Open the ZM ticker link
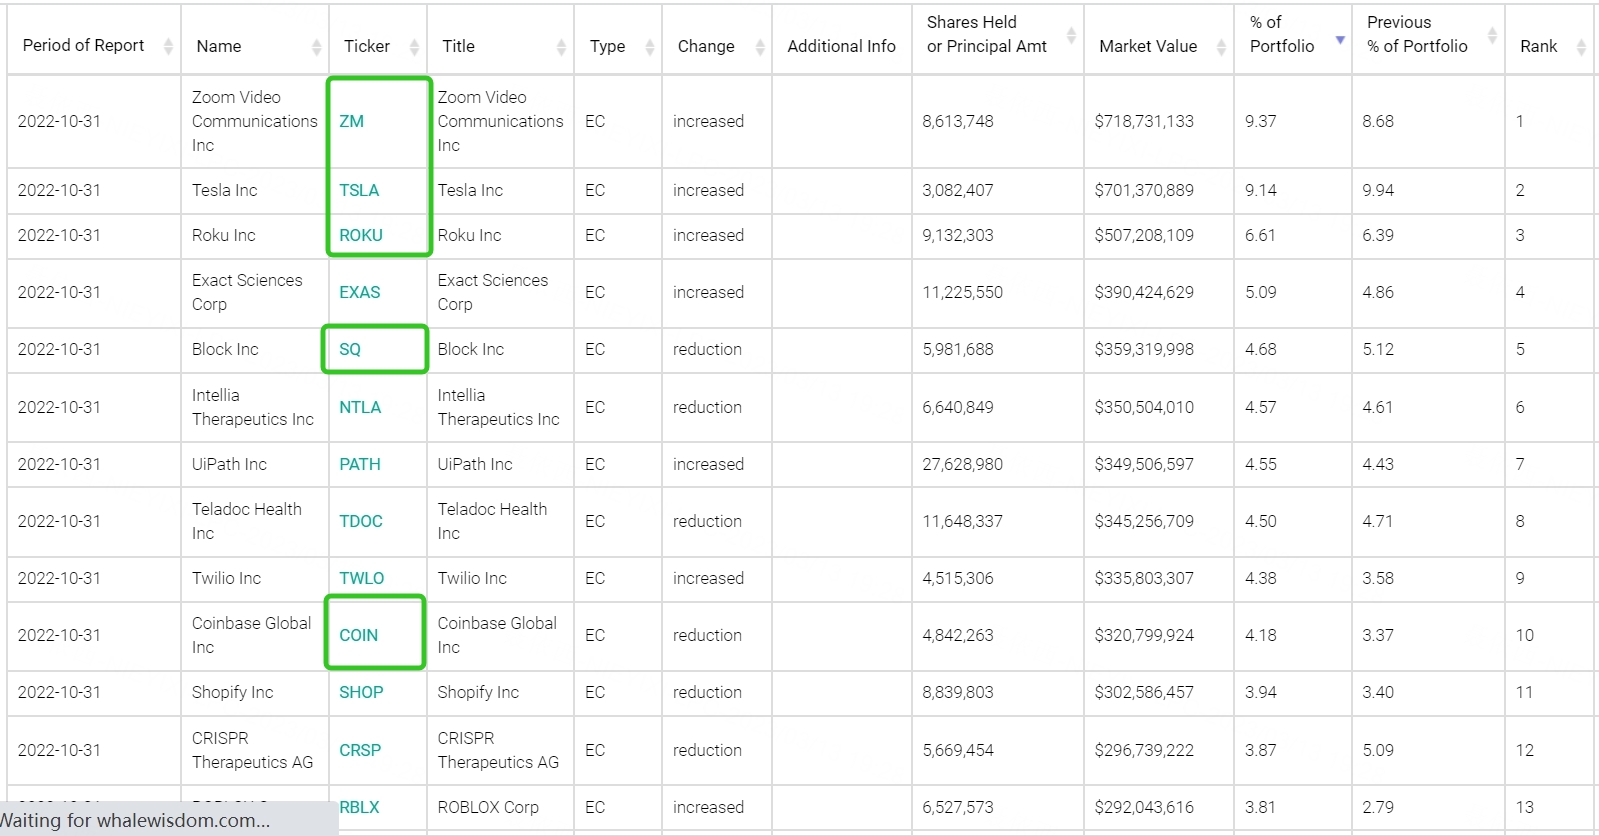 (351, 121)
